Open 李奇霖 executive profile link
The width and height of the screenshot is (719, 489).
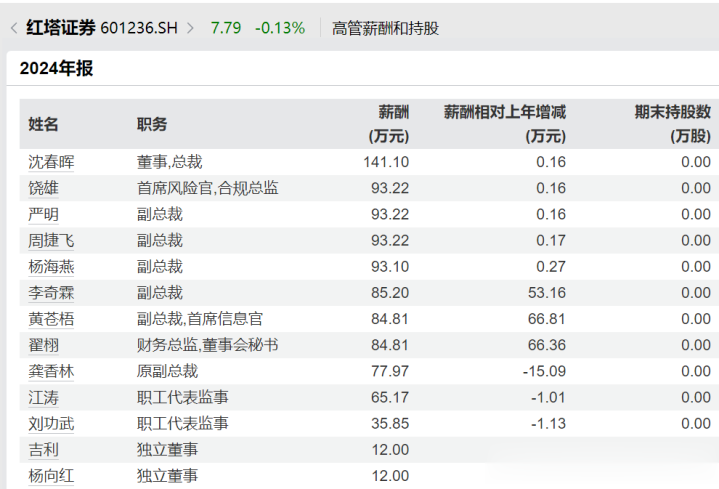click(x=51, y=293)
